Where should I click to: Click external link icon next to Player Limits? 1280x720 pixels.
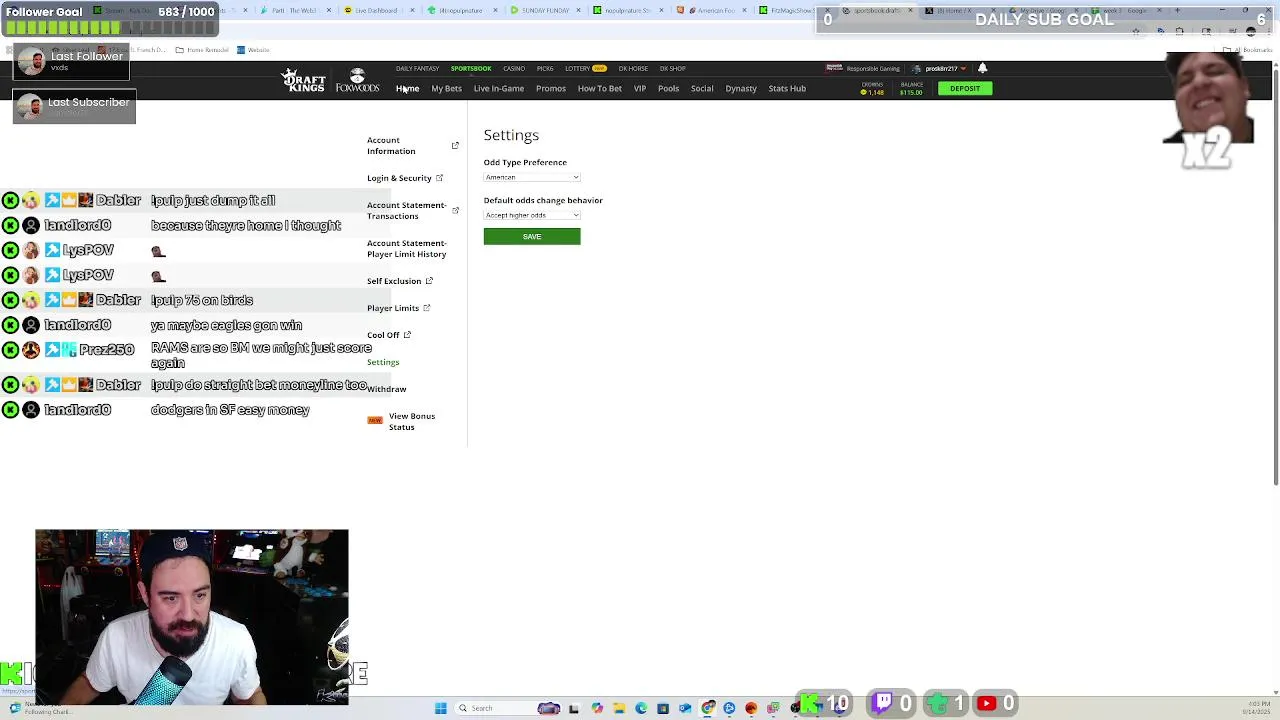click(x=426, y=308)
